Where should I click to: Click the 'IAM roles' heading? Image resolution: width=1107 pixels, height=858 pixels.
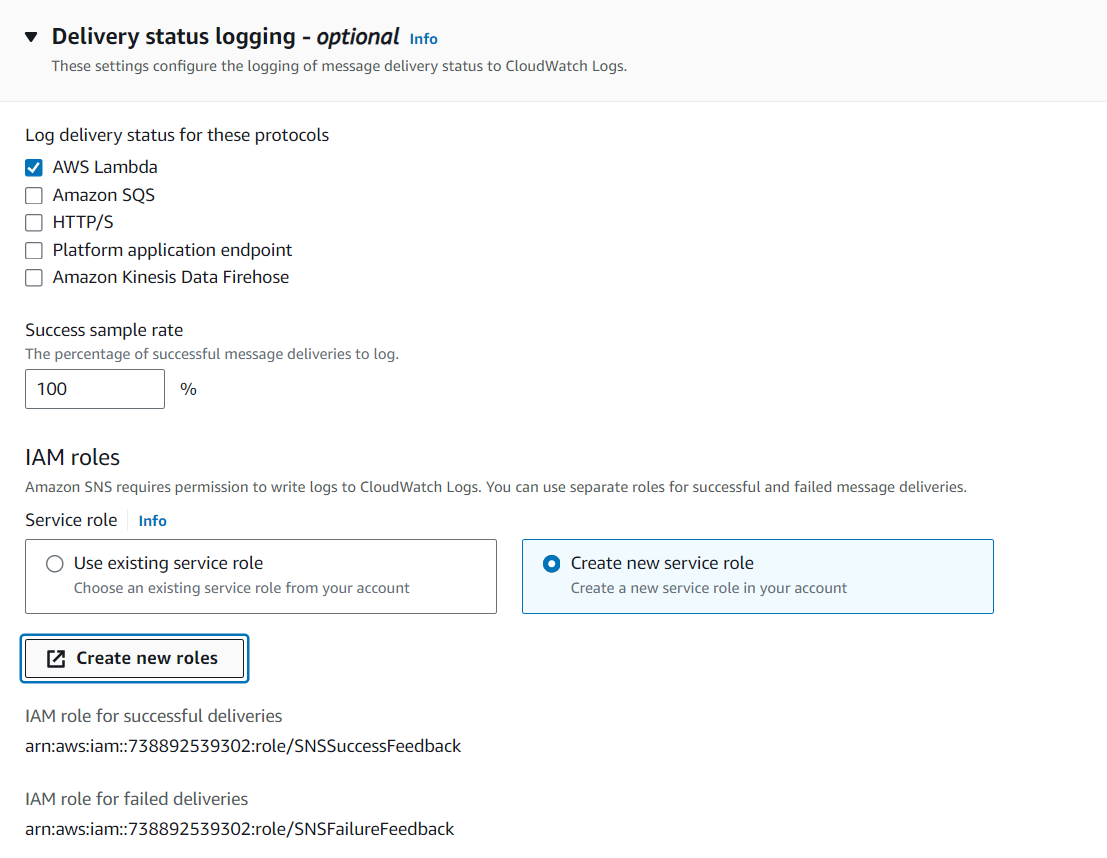tap(73, 458)
